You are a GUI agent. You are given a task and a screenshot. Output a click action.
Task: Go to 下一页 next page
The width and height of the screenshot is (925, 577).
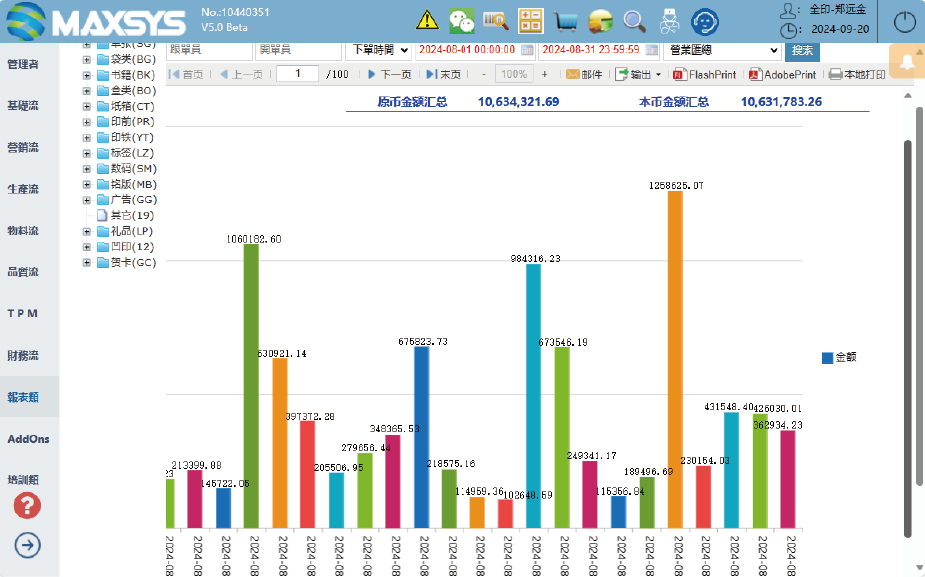389,74
